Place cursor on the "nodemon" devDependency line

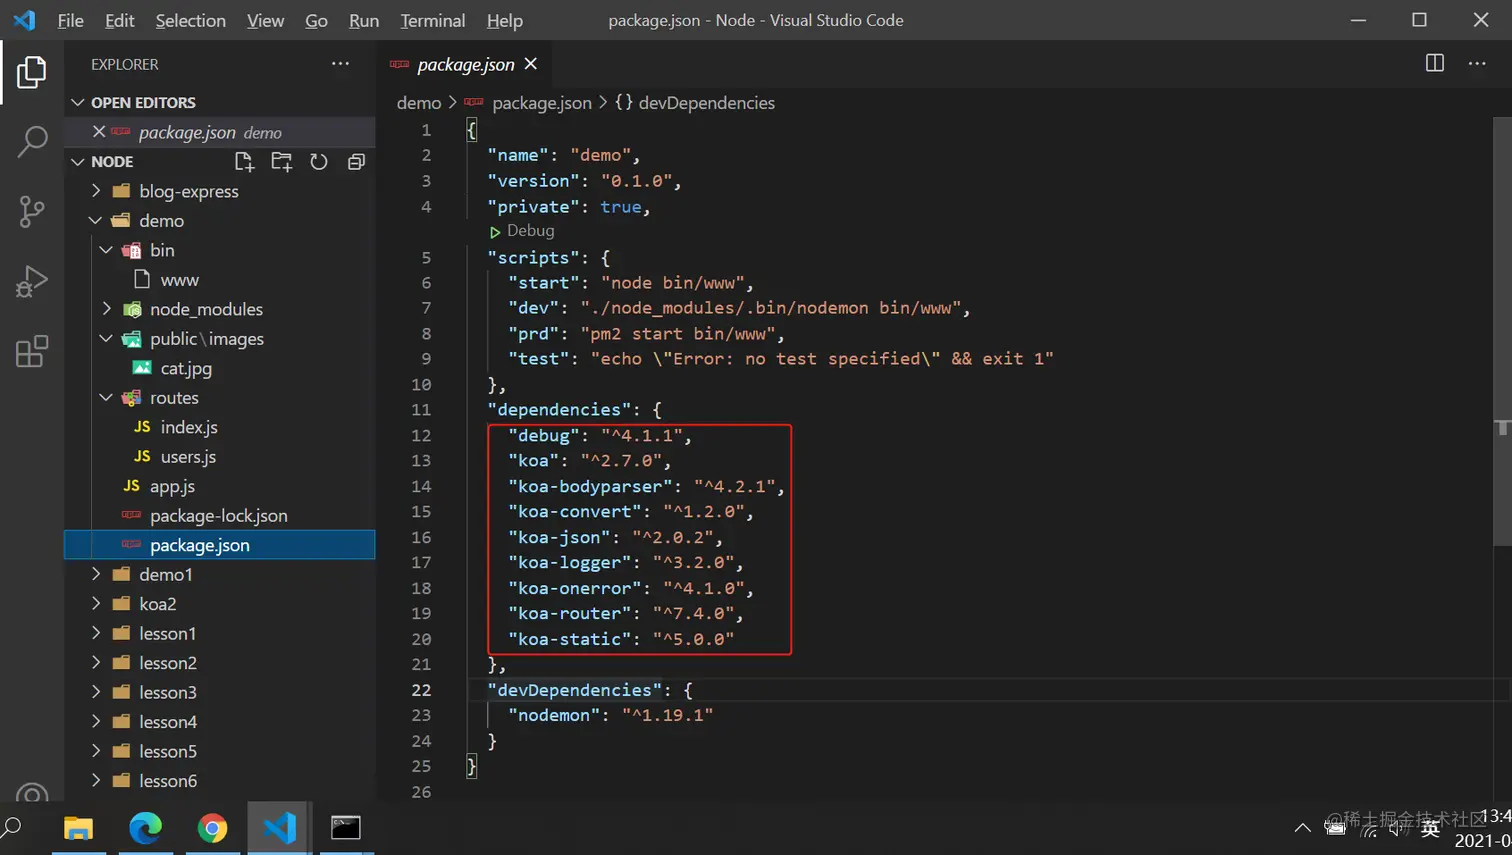(x=610, y=715)
